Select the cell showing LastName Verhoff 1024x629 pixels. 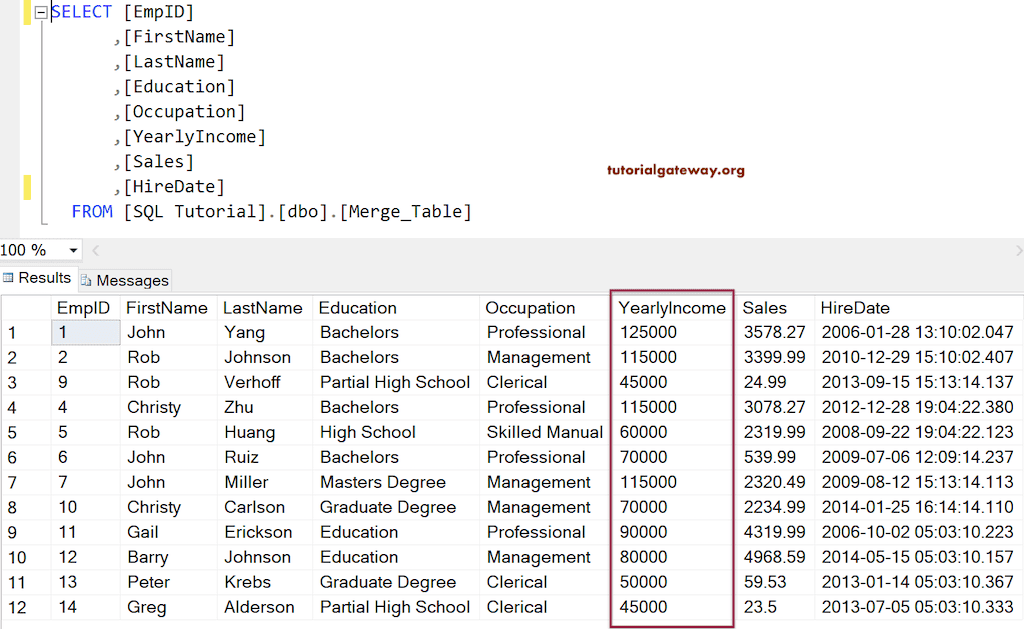click(x=266, y=382)
